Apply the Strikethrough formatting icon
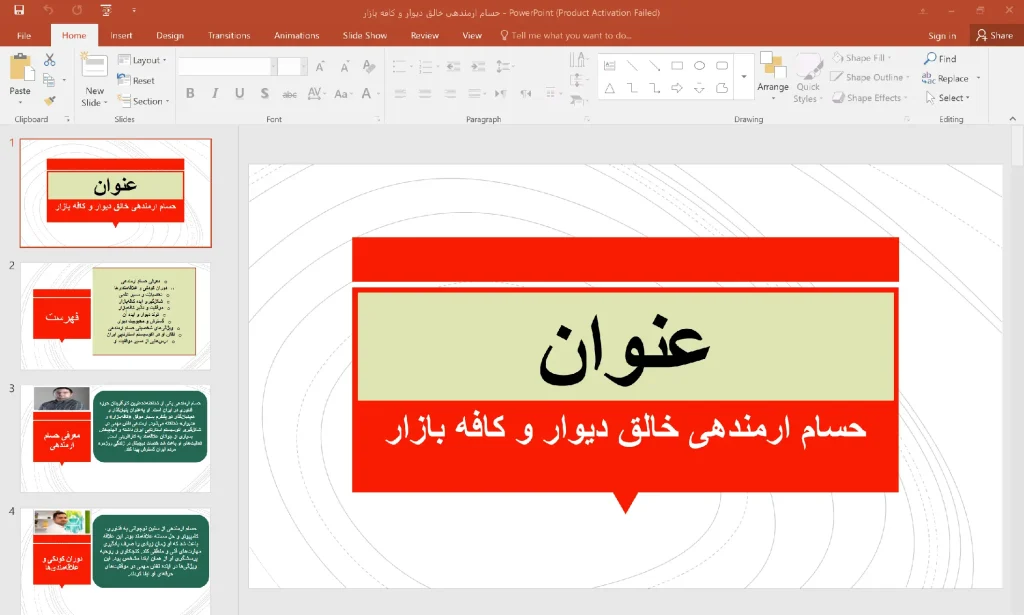This screenshot has height=615, width=1024. click(x=291, y=93)
